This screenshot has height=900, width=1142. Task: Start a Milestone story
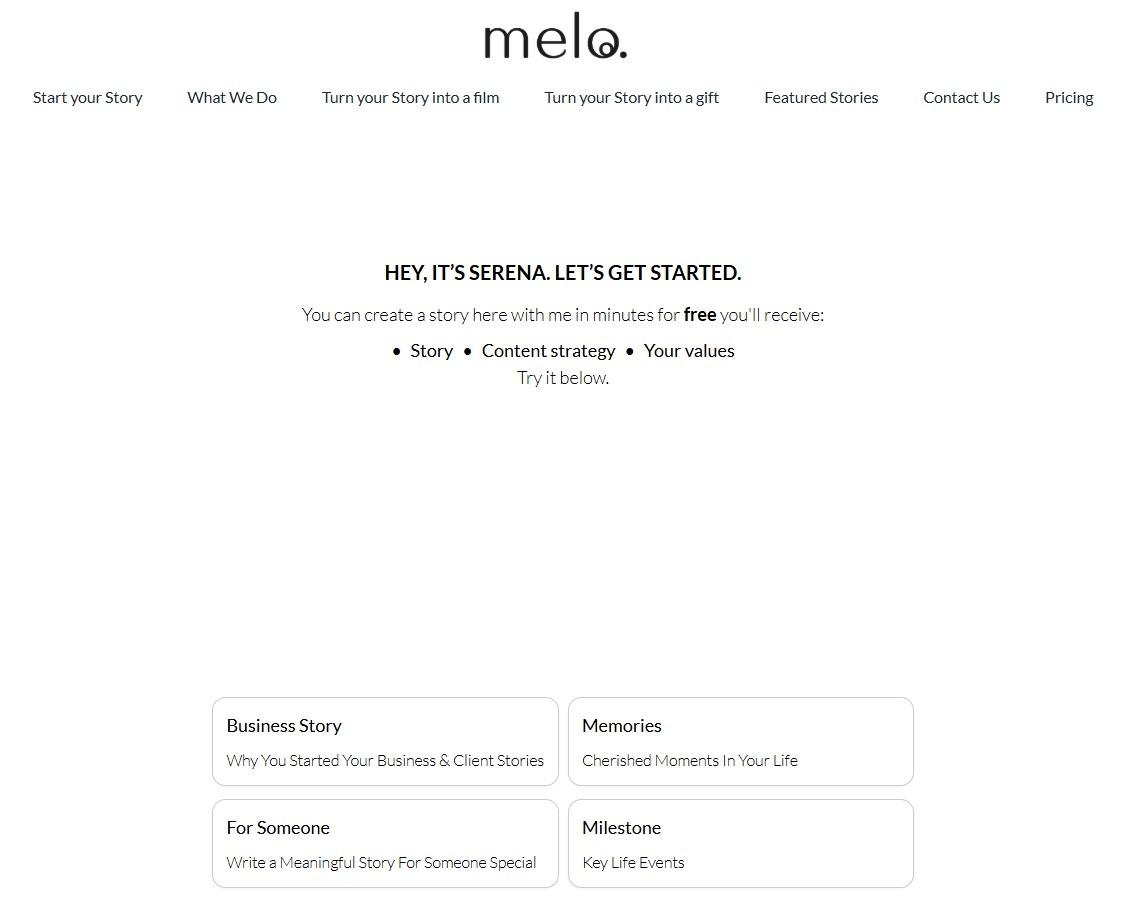point(740,843)
